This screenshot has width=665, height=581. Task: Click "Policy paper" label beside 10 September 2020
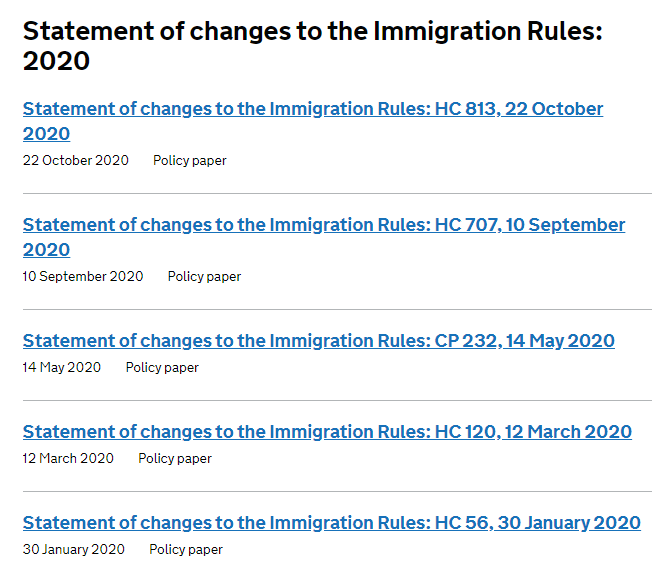click(204, 276)
